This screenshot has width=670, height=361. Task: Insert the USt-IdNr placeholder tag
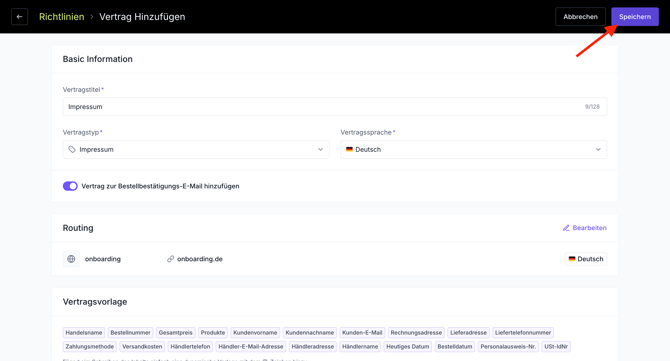coord(556,346)
